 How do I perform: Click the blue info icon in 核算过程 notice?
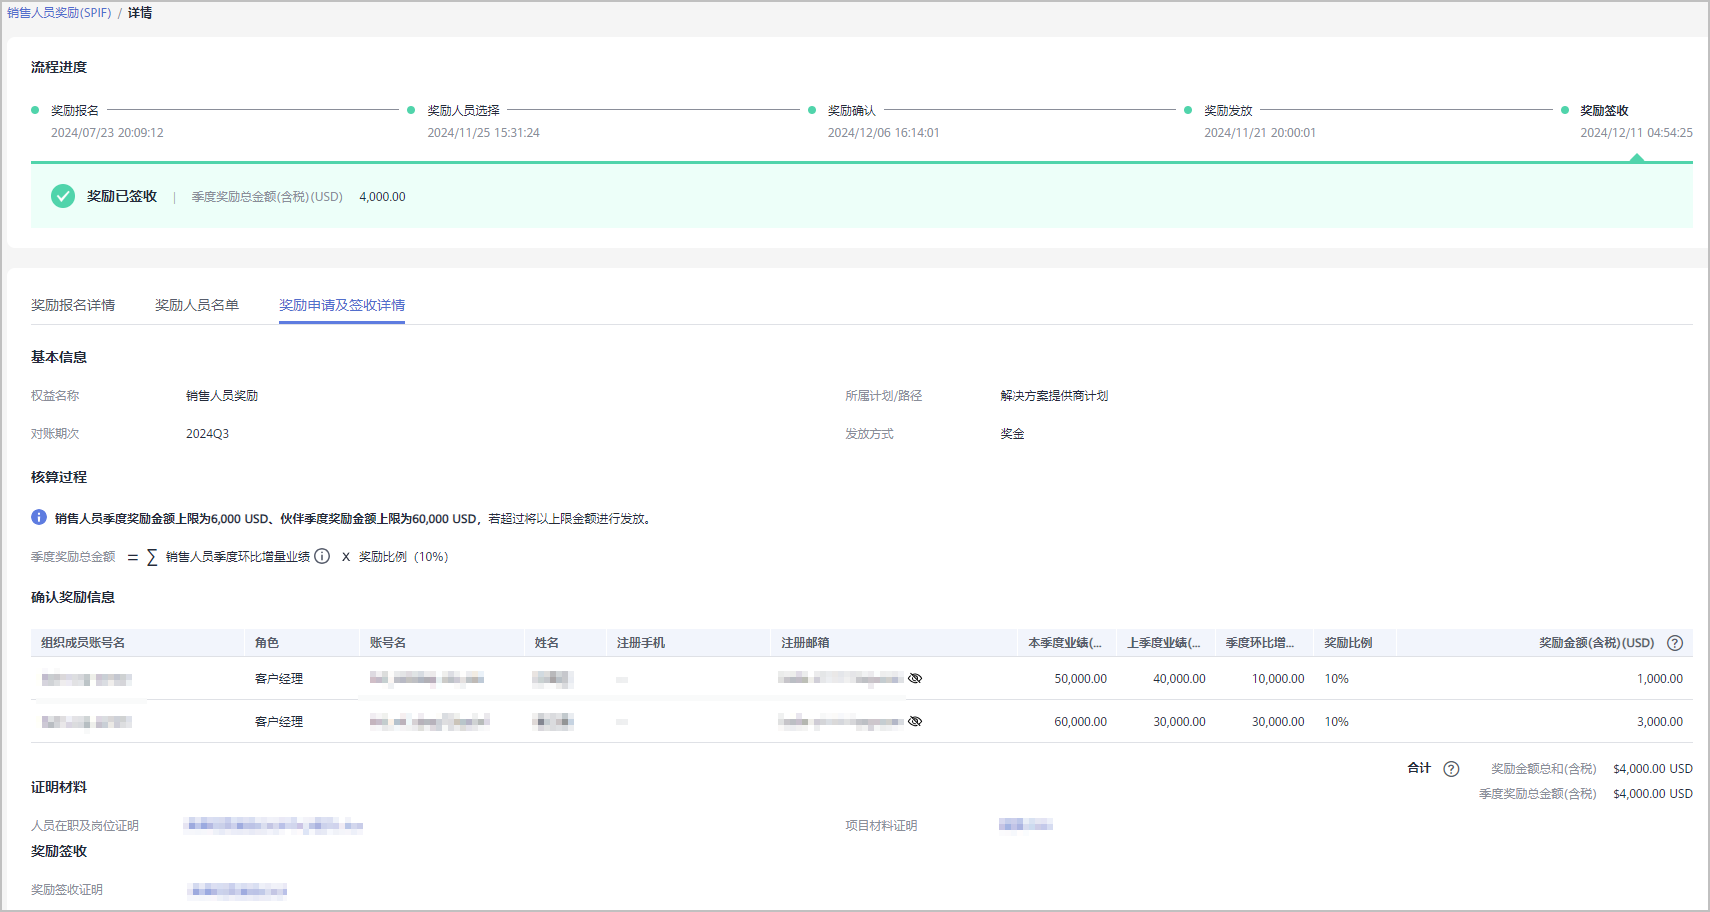[x=39, y=517]
